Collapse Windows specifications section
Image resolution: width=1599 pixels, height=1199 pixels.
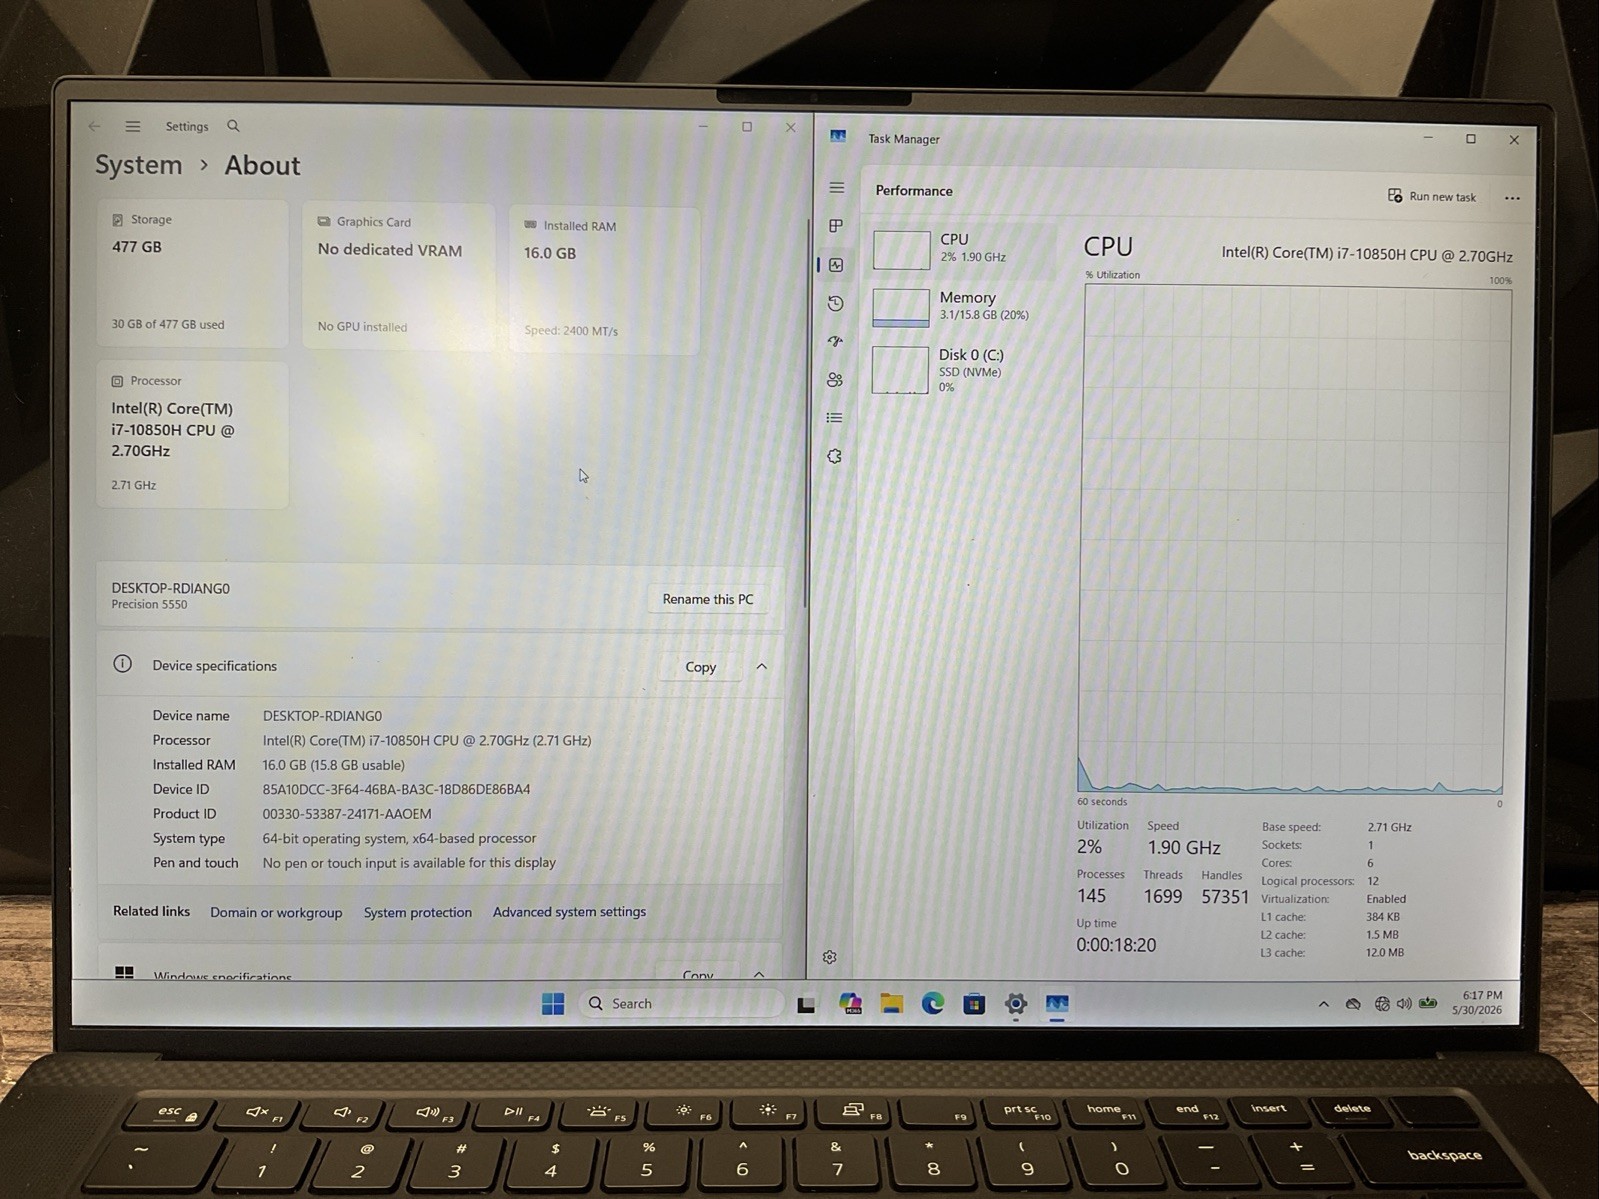pos(759,974)
